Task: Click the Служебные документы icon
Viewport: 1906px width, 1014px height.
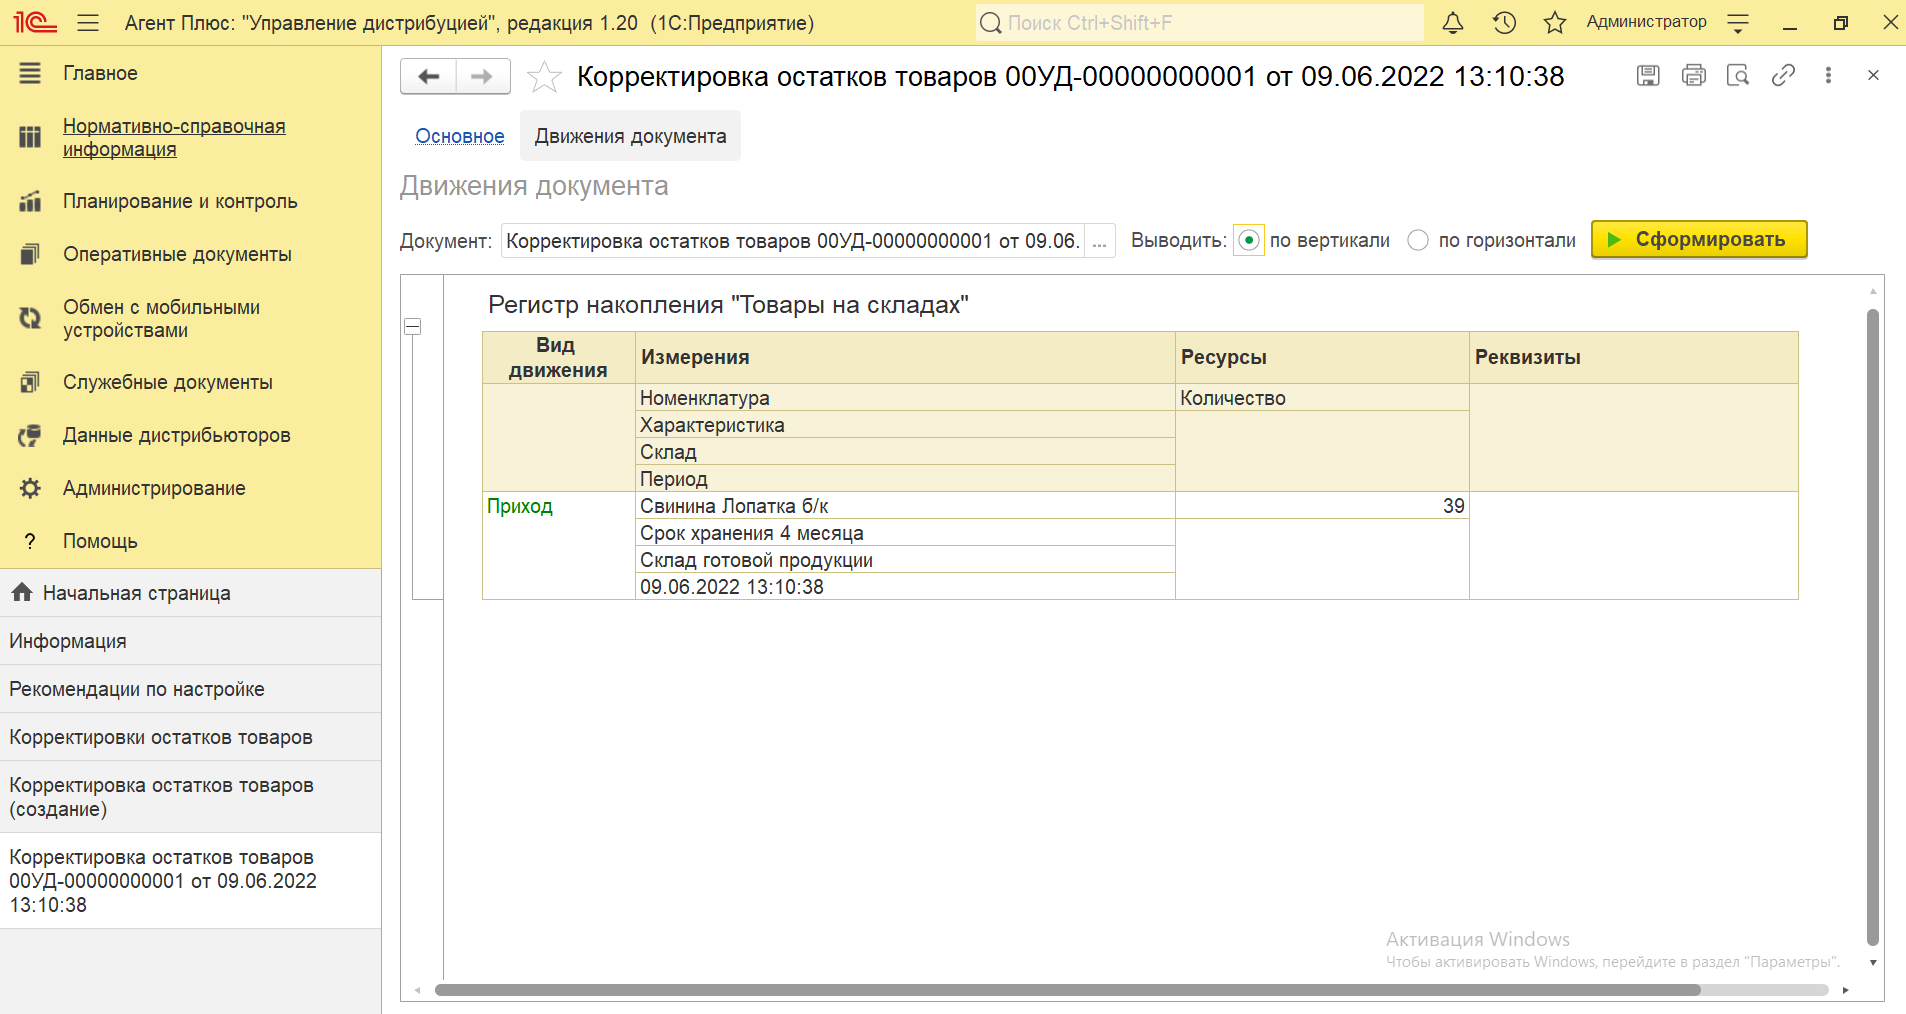Action: 30,382
